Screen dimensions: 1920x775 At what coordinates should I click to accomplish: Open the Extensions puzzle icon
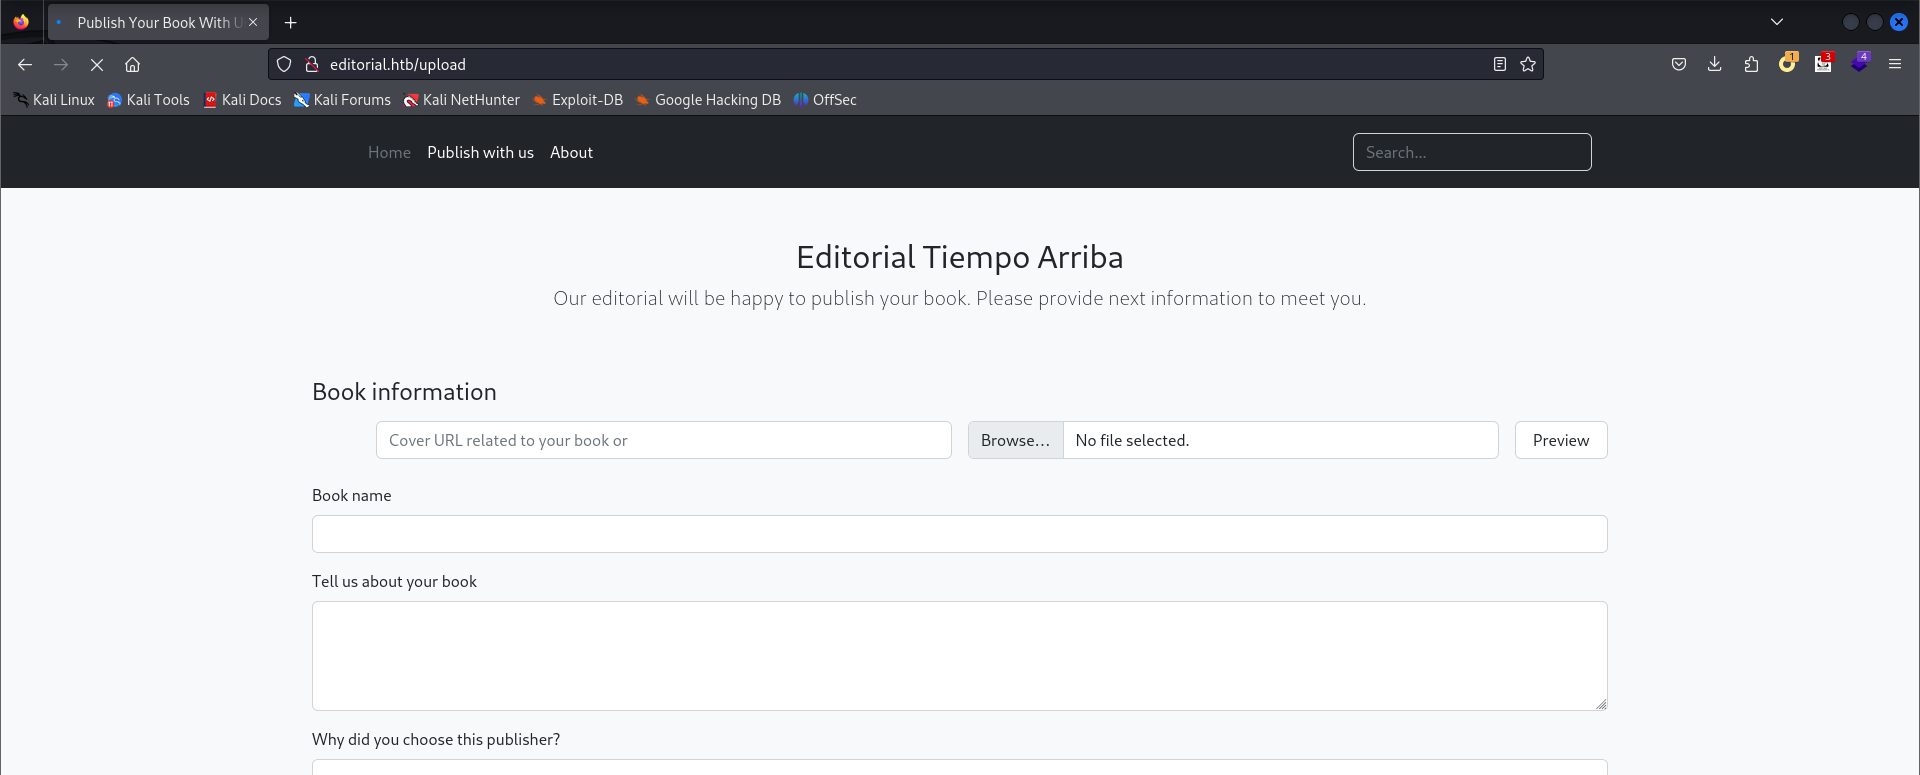click(x=1751, y=64)
